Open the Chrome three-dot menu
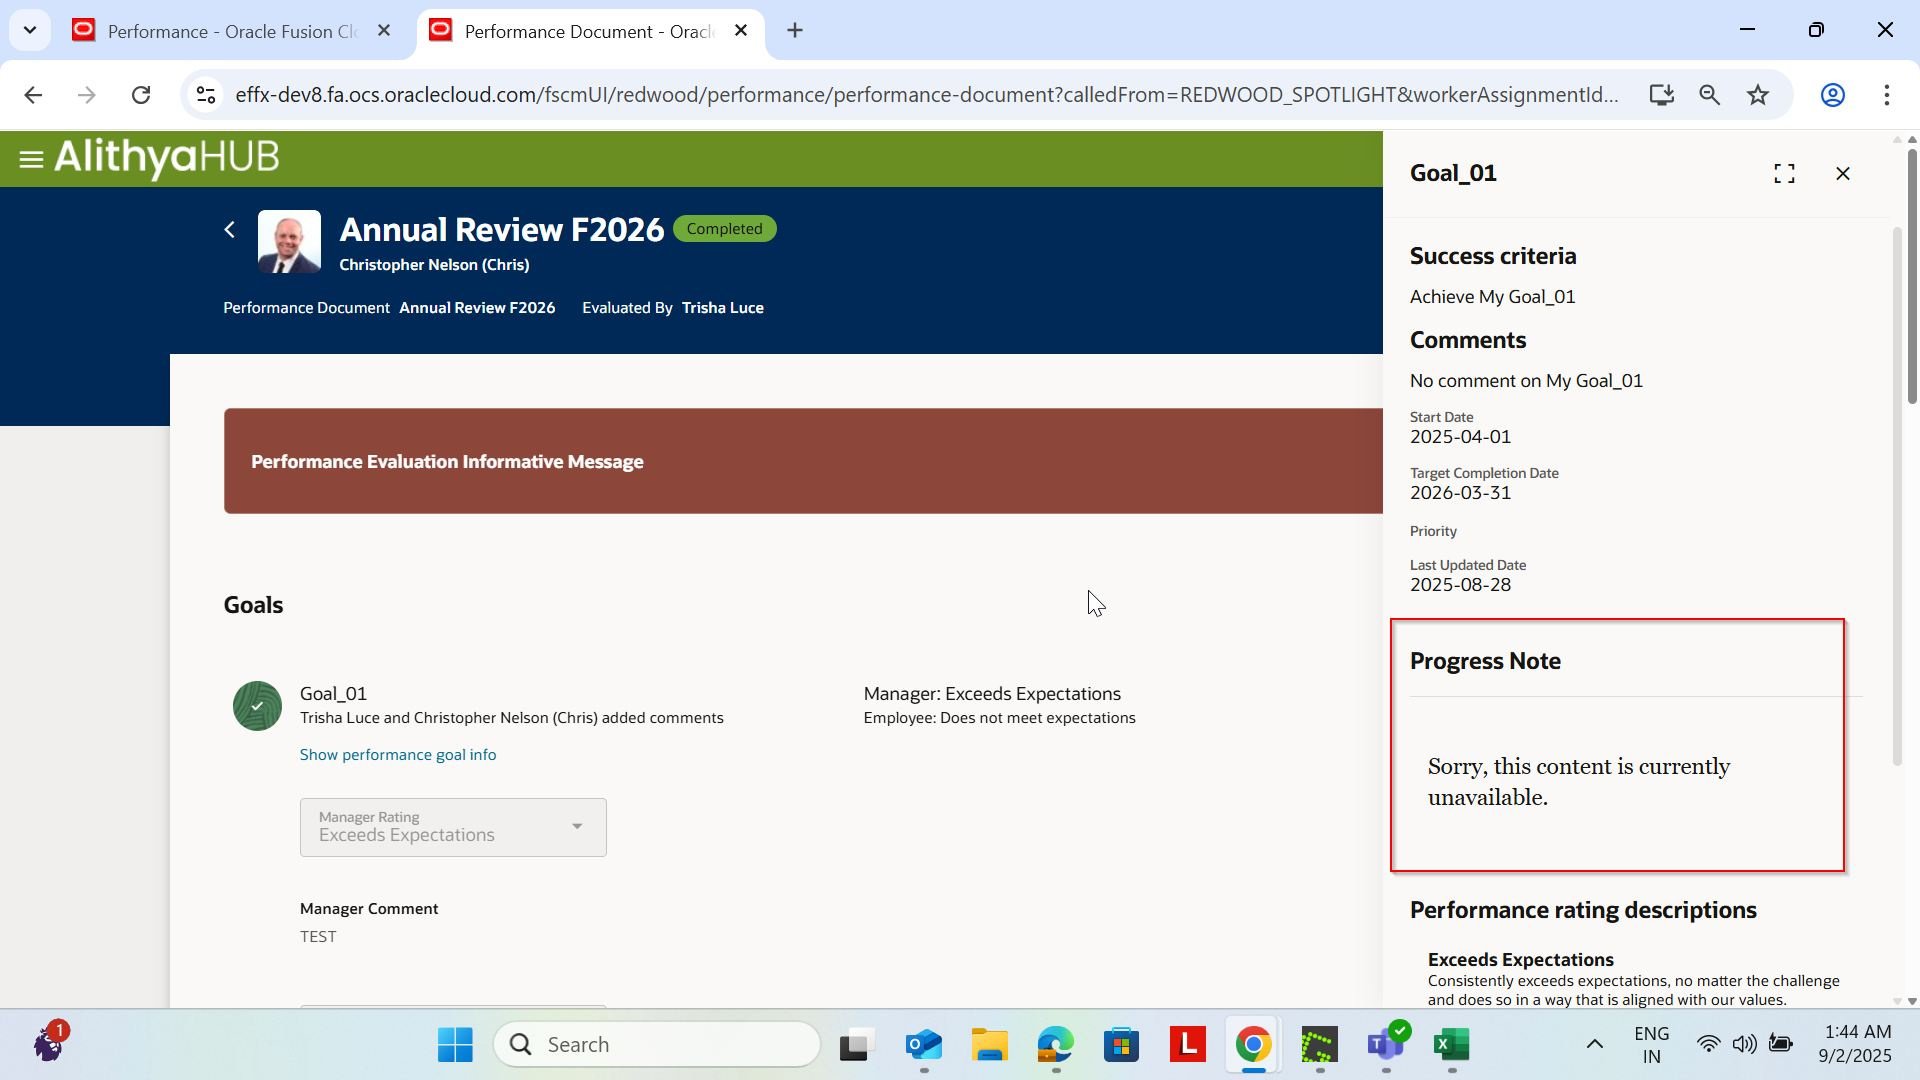Viewport: 1920px width, 1080px height. pyautogui.click(x=1888, y=95)
